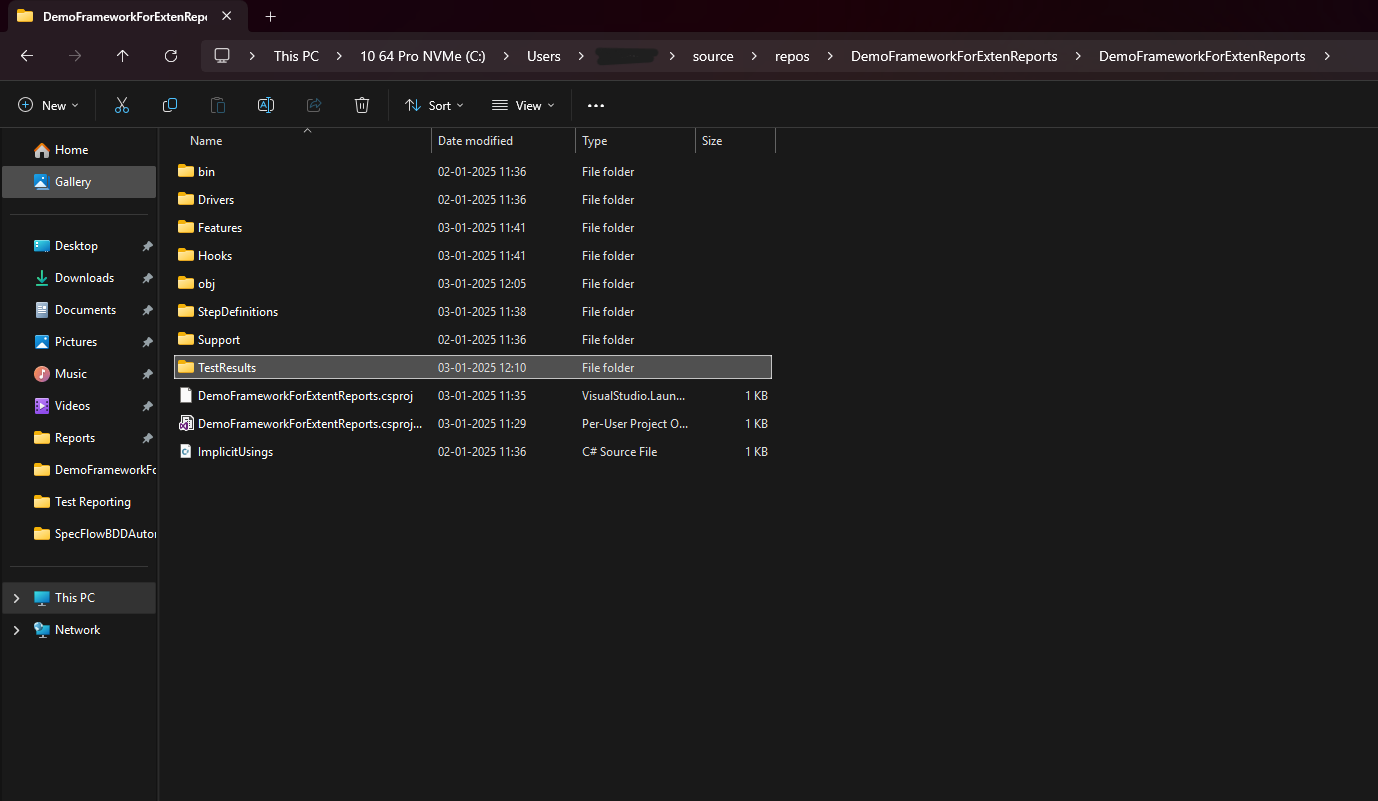Screen dimensions: 1378x801
Task: Select the Hooks folder row
Action: click(473, 256)
